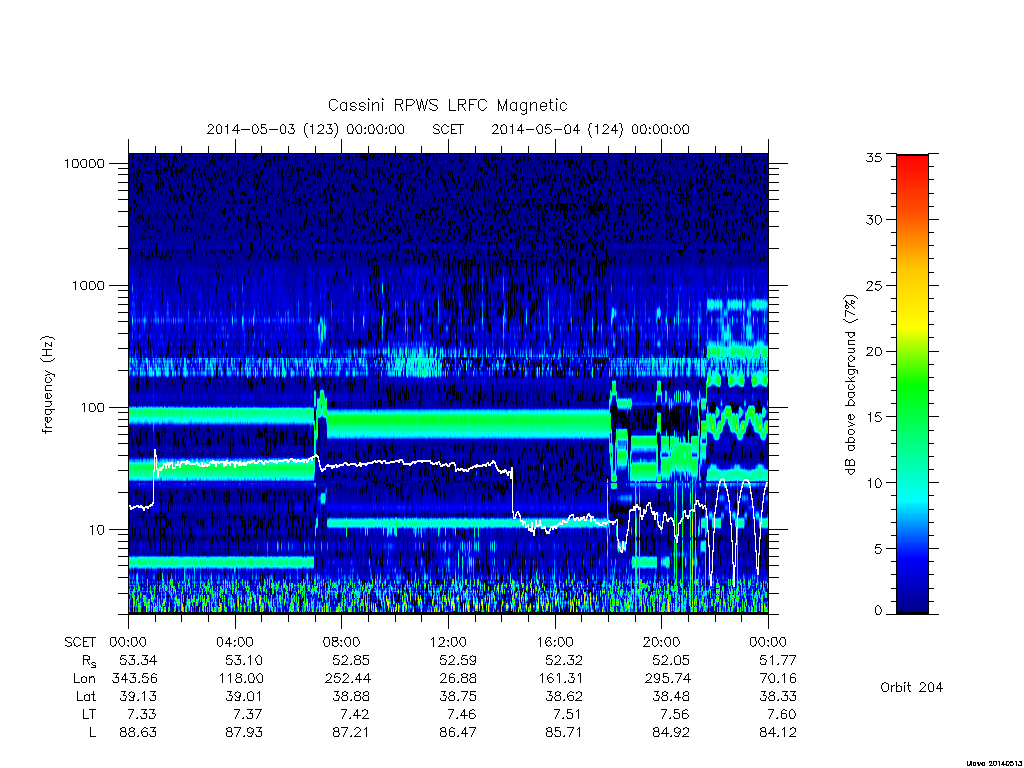Click the 'Orbit 204' label
1024x768 pixels.
point(912,687)
